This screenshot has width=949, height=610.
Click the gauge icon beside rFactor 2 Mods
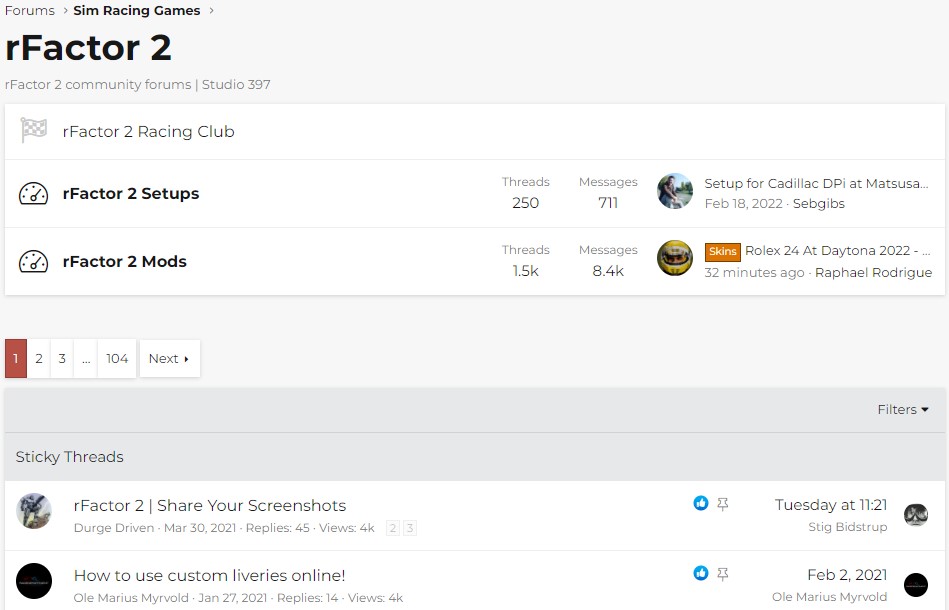[x=33, y=261]
